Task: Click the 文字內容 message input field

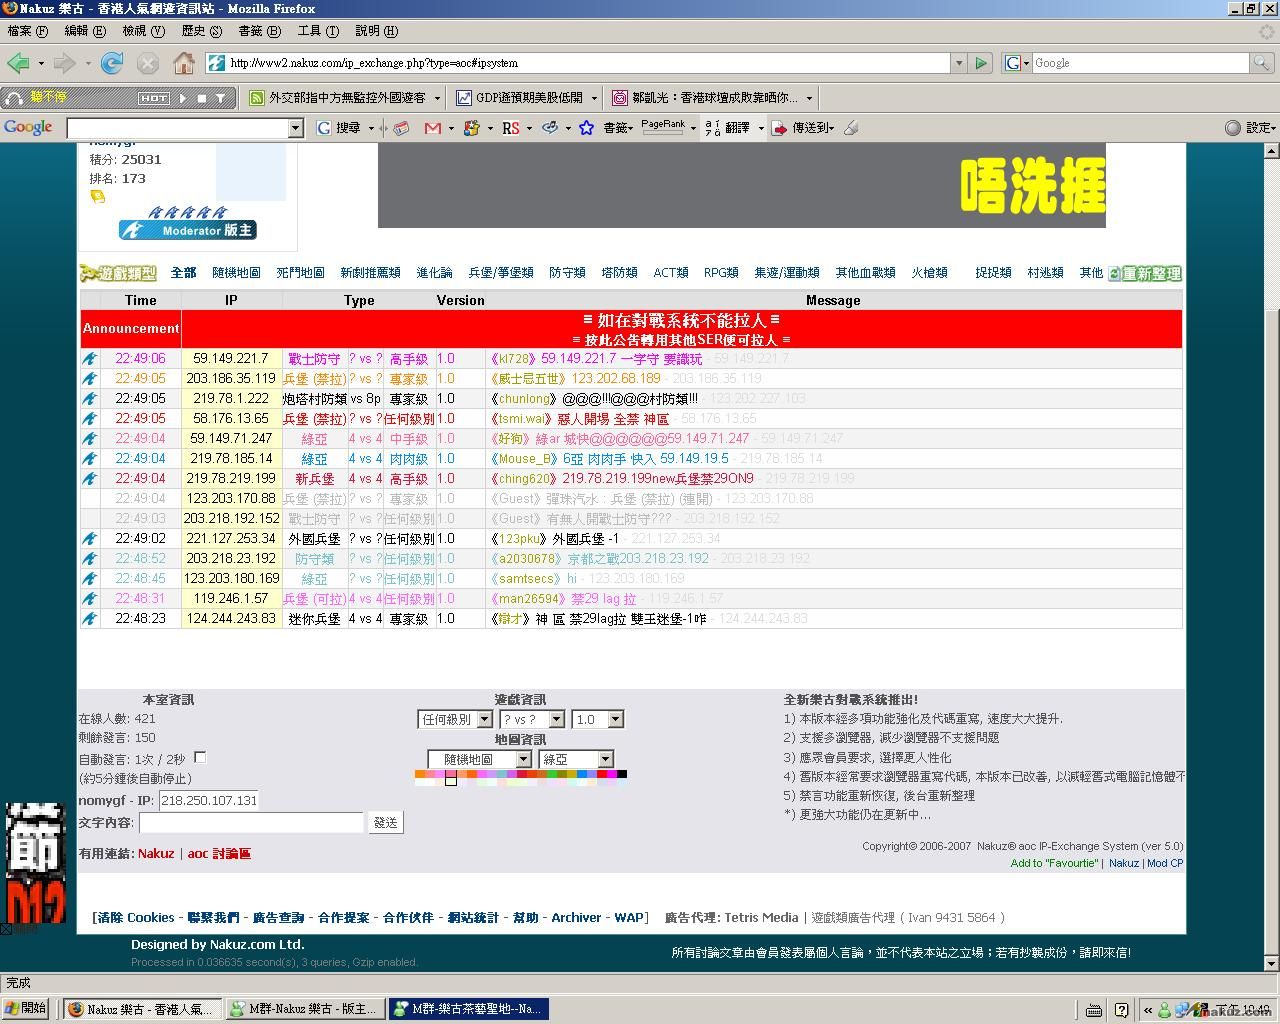Action: [251, 822]
